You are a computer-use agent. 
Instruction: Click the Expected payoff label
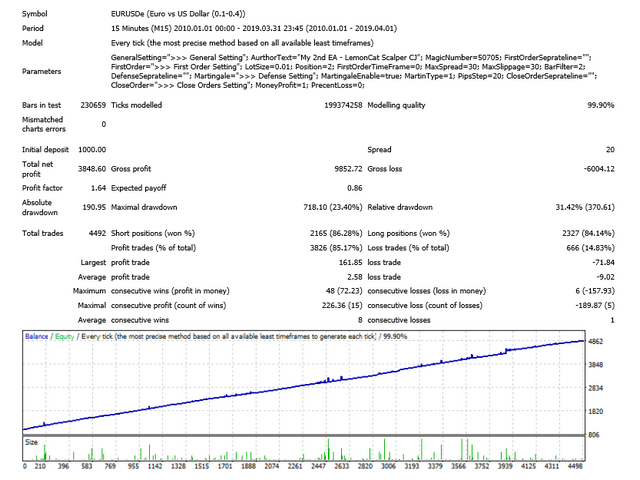pos(138,188)
